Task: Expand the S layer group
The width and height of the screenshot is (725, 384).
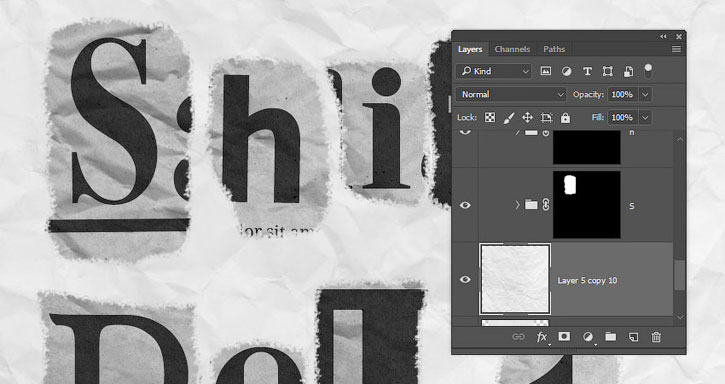Action: click(517, 204)
